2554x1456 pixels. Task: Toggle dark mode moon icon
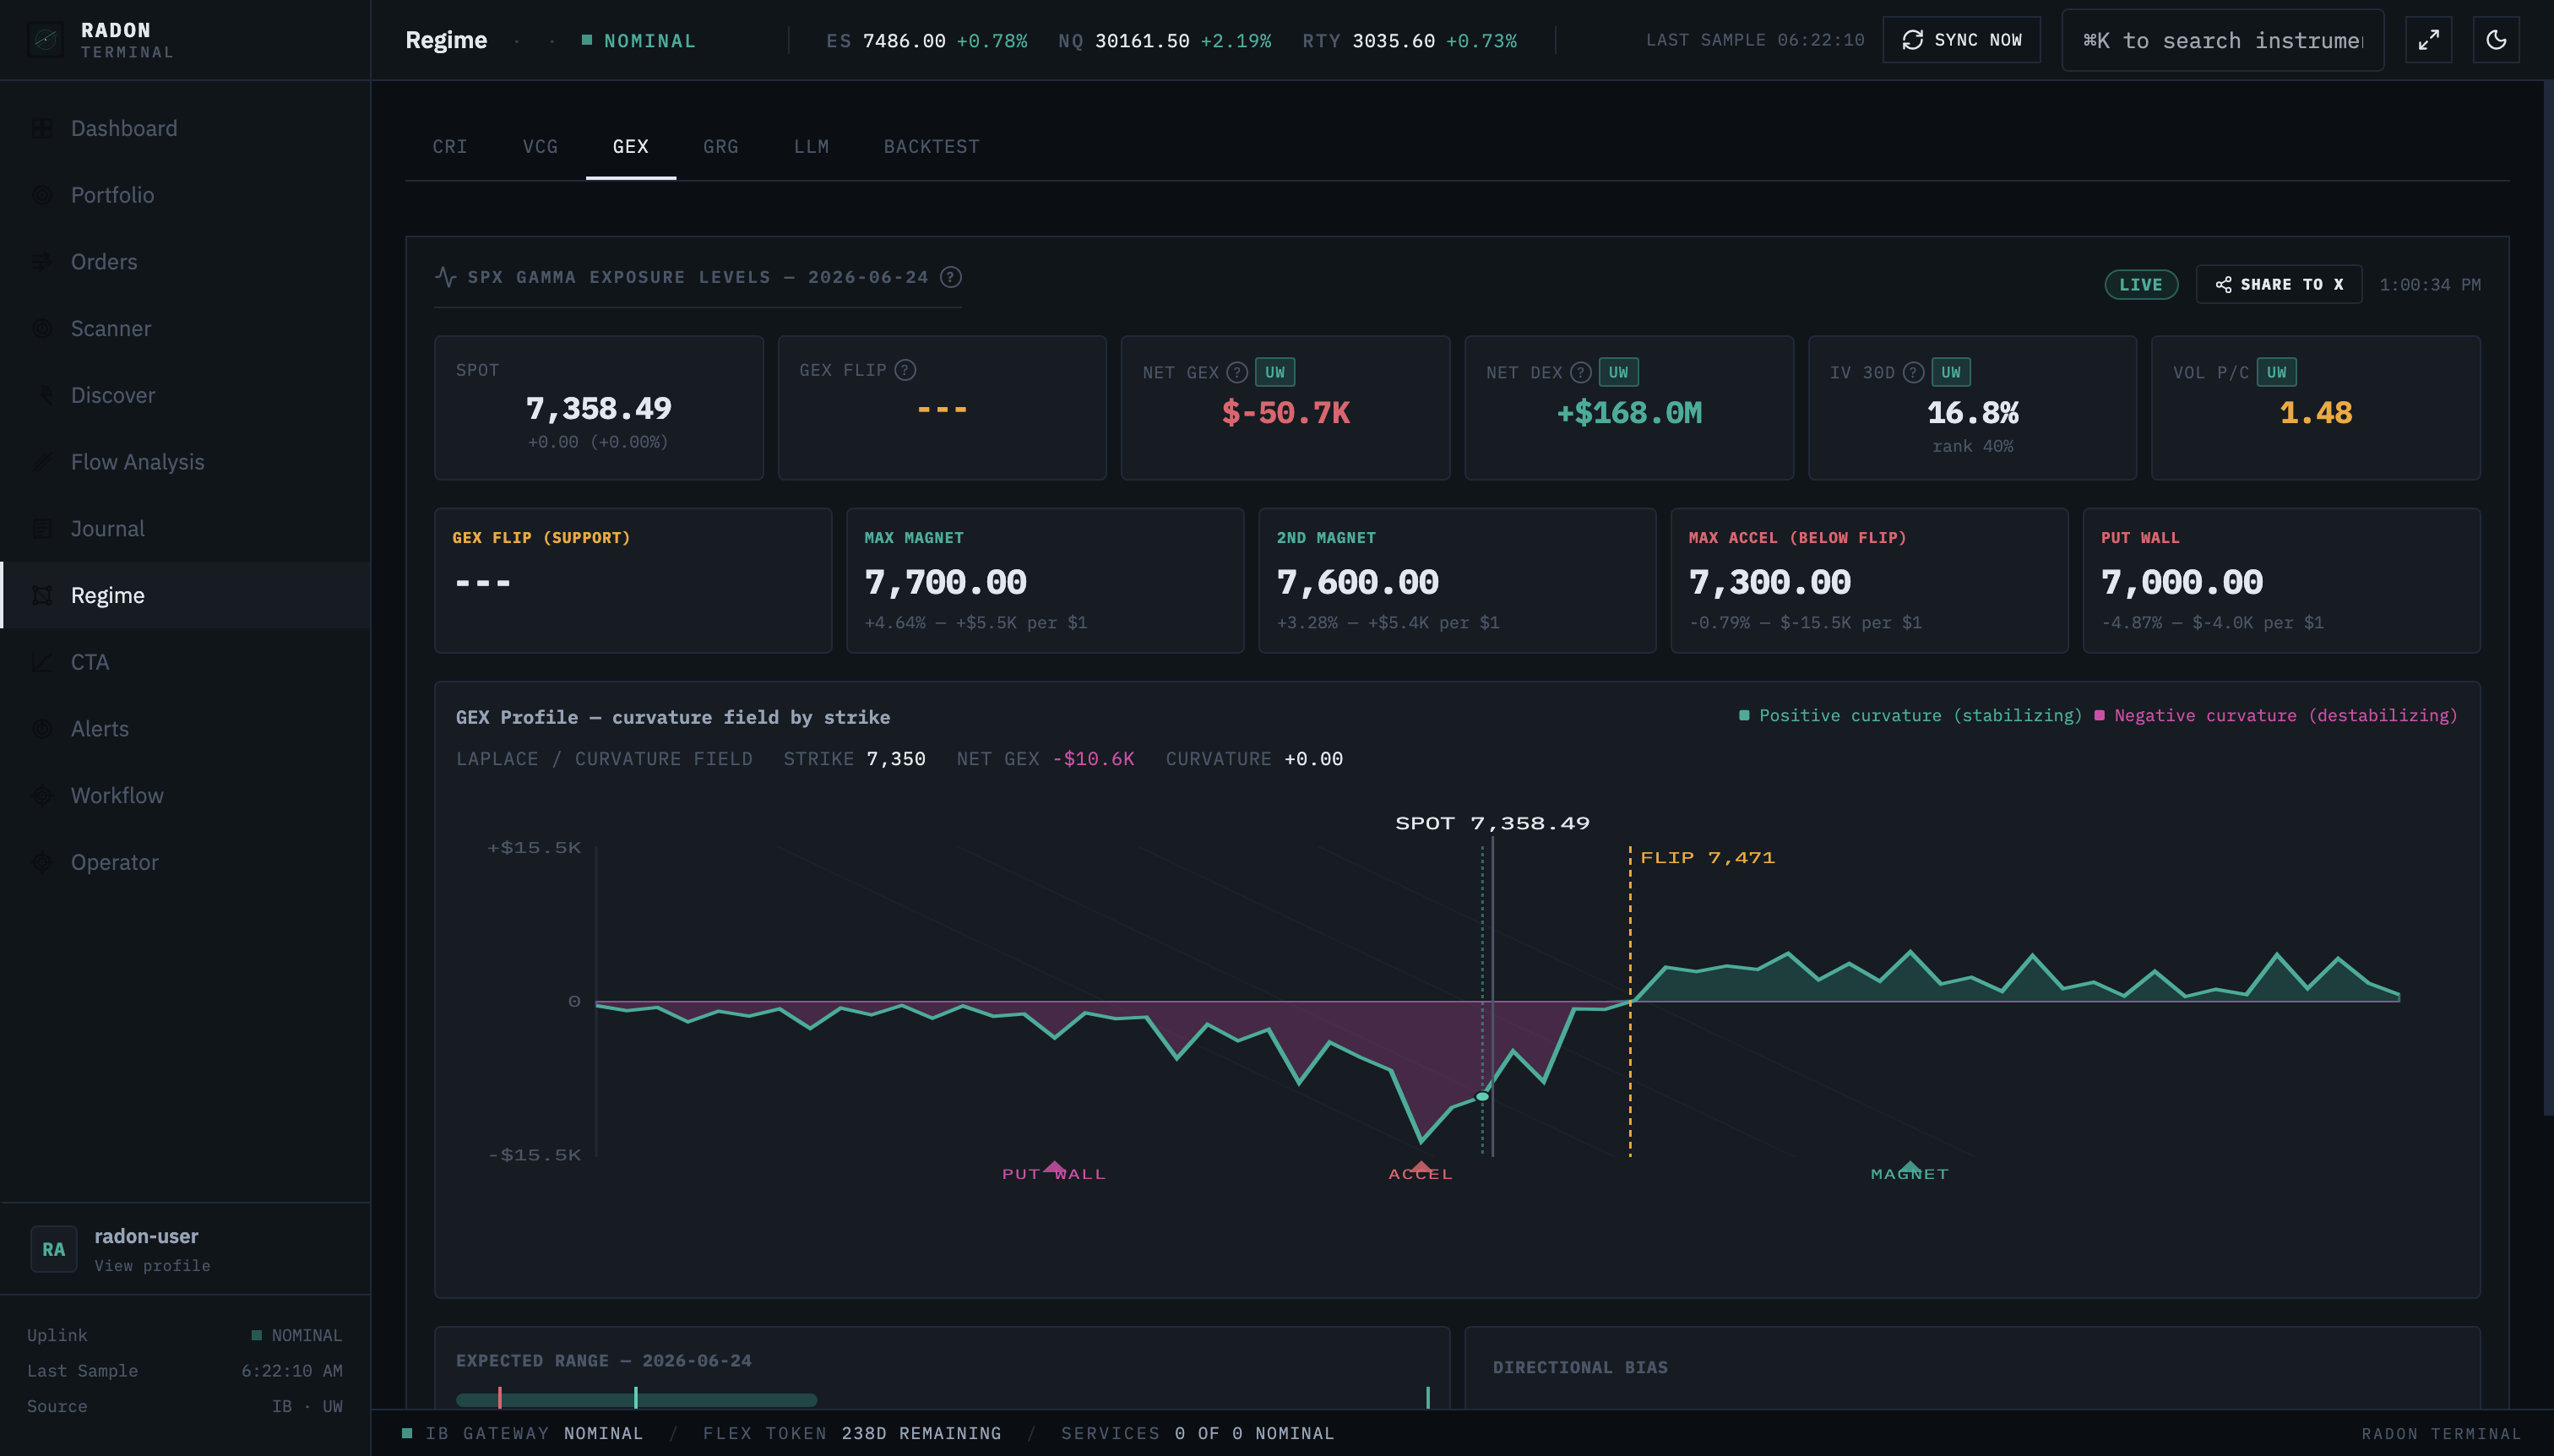[2496, 40]
